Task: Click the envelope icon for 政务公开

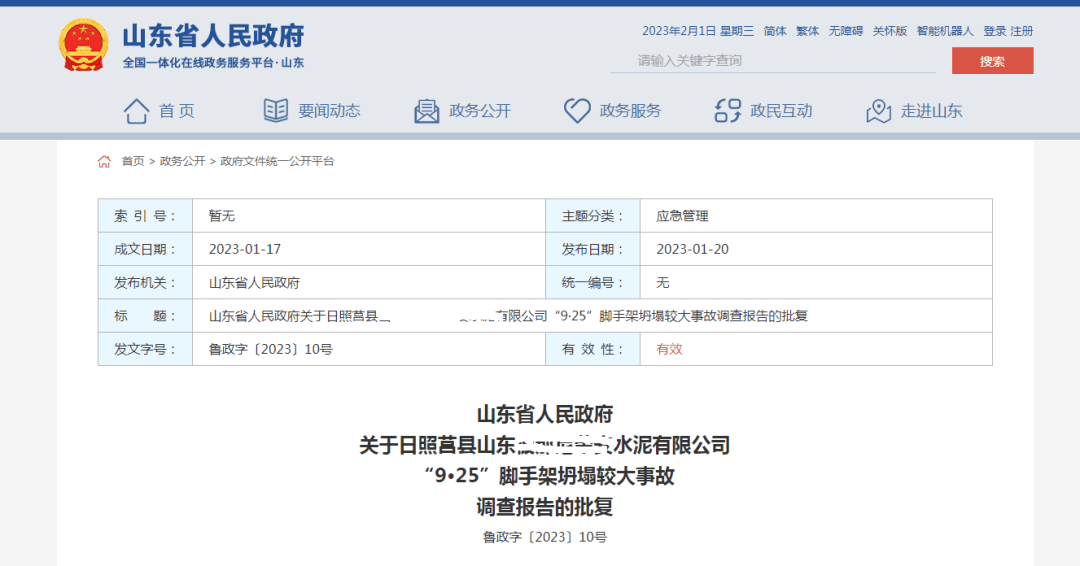Action: click(x=427, y=111)
